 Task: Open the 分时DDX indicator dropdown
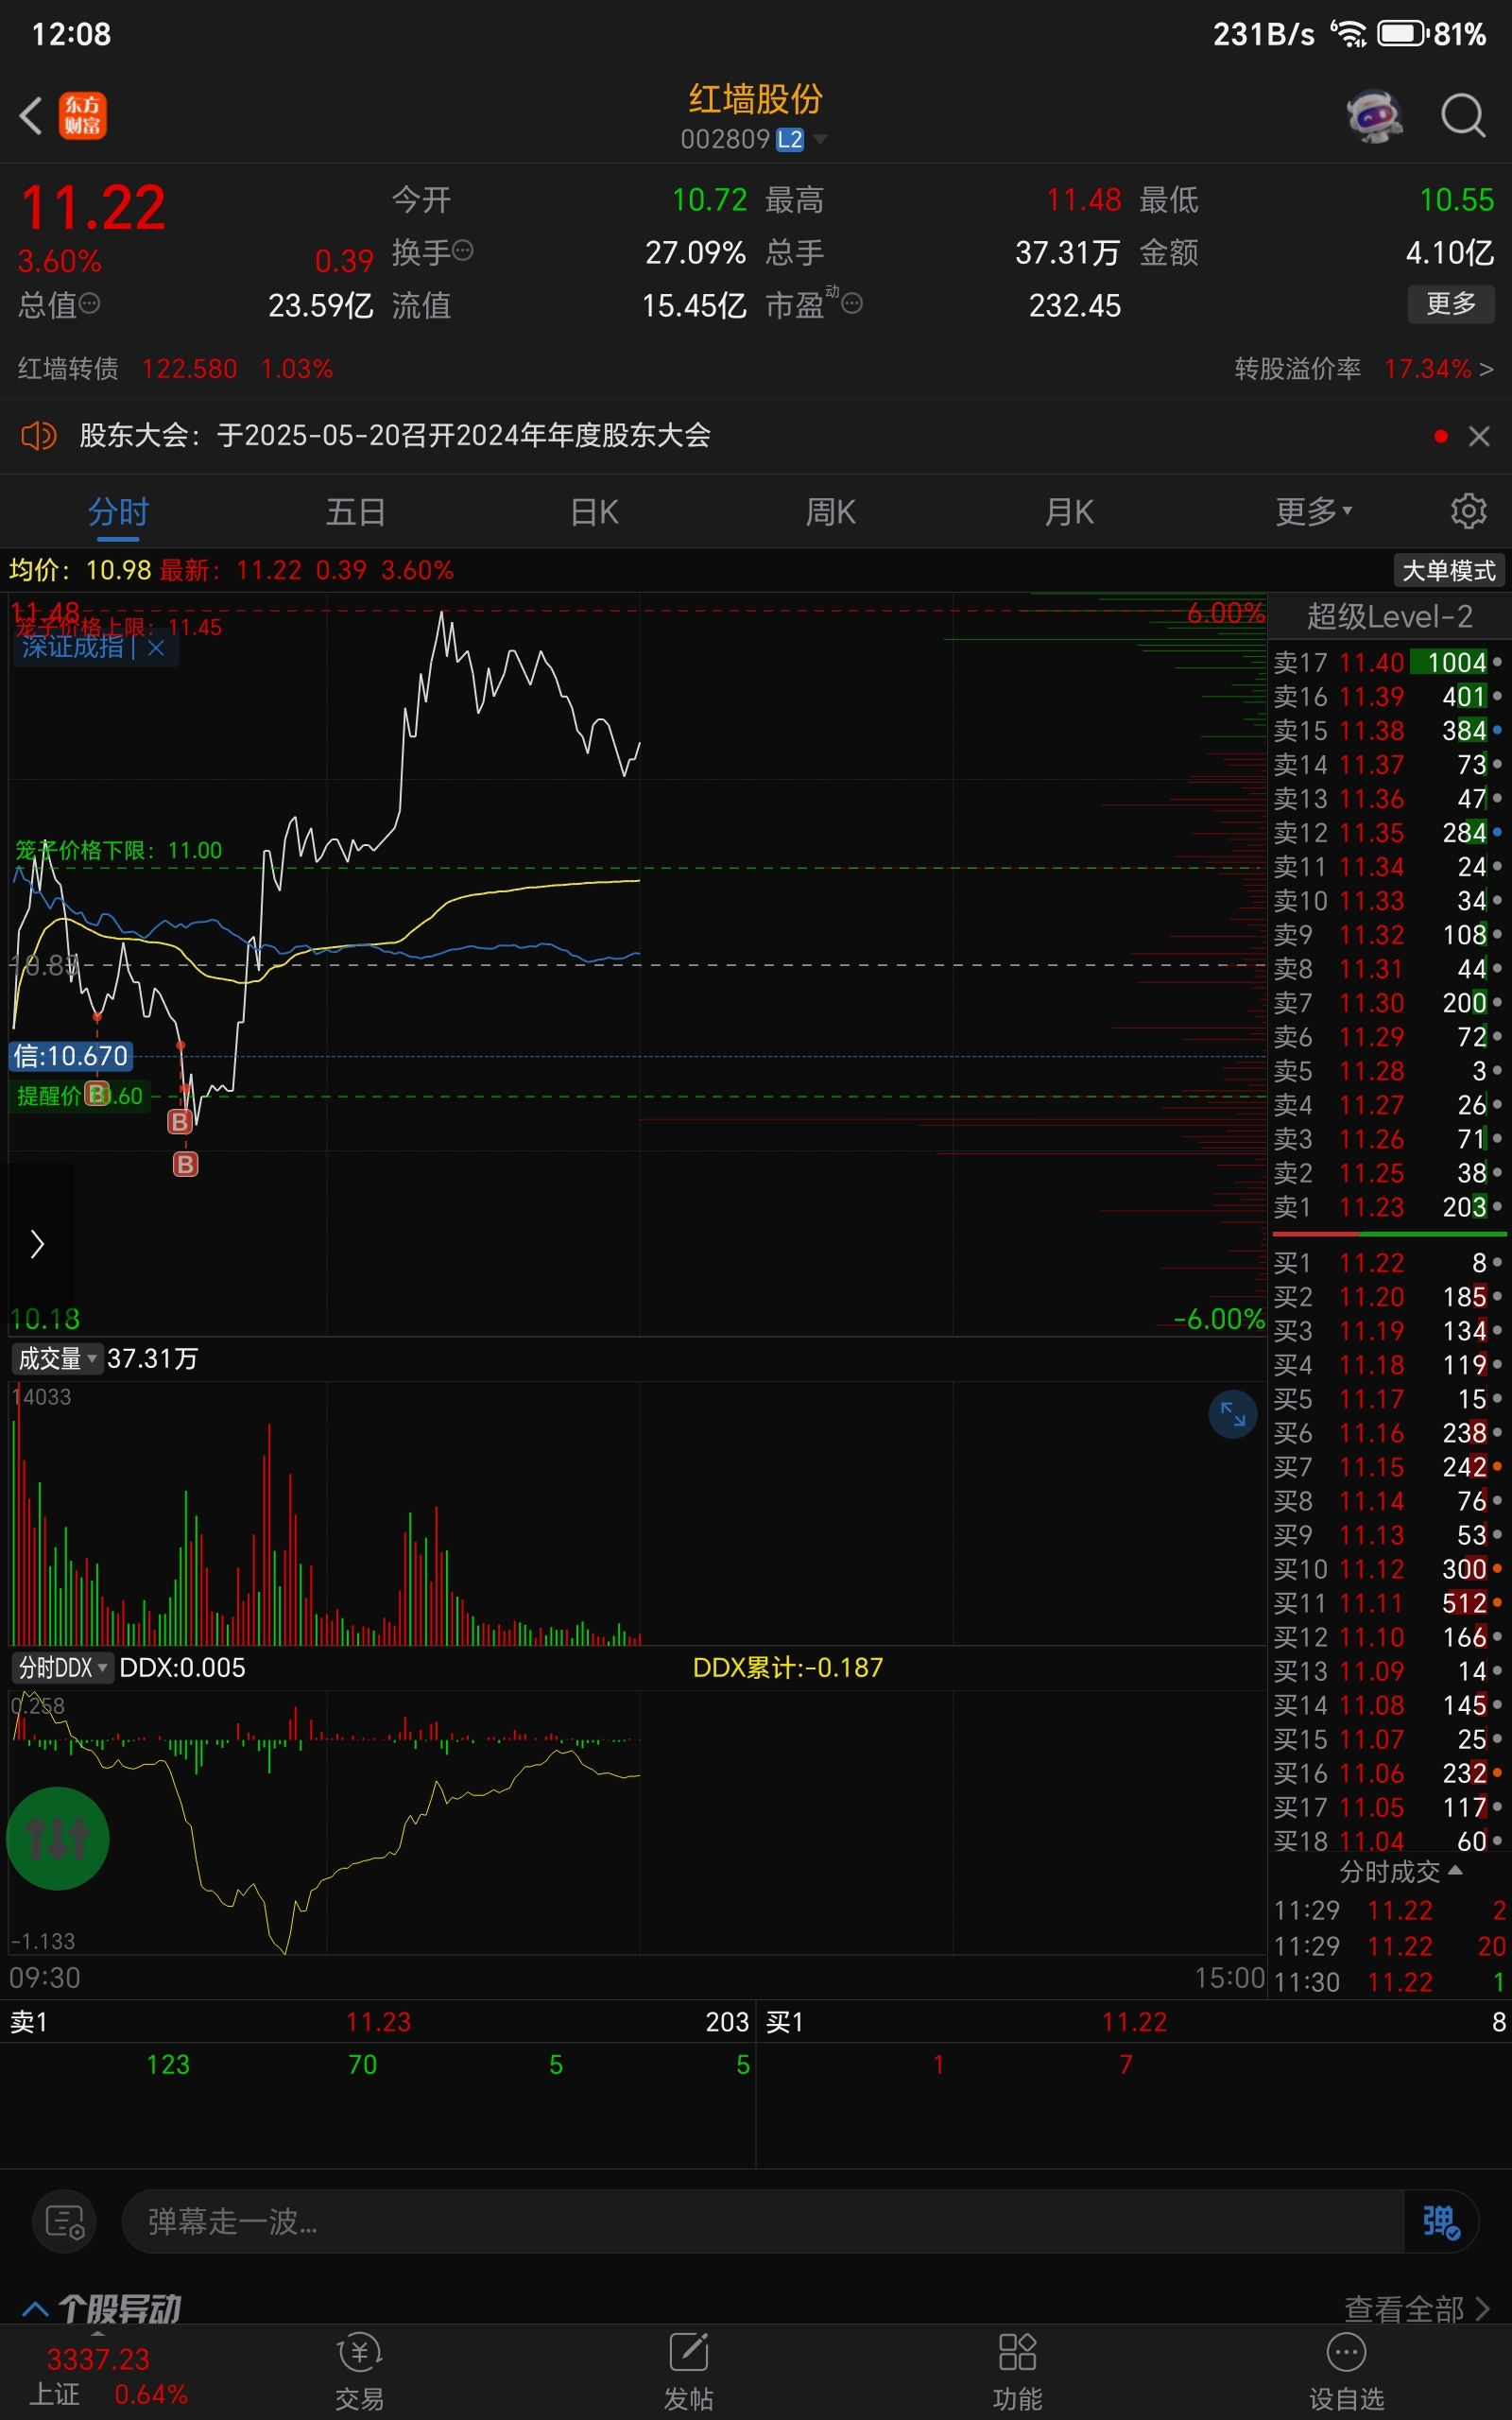pyautogui.click(x=62, y=1667)
